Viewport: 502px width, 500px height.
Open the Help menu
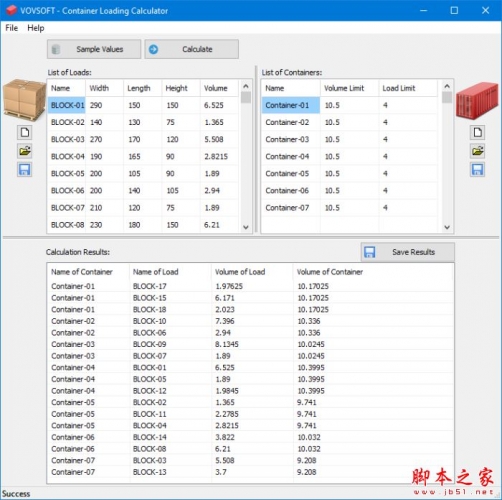(x=36, y=28)
